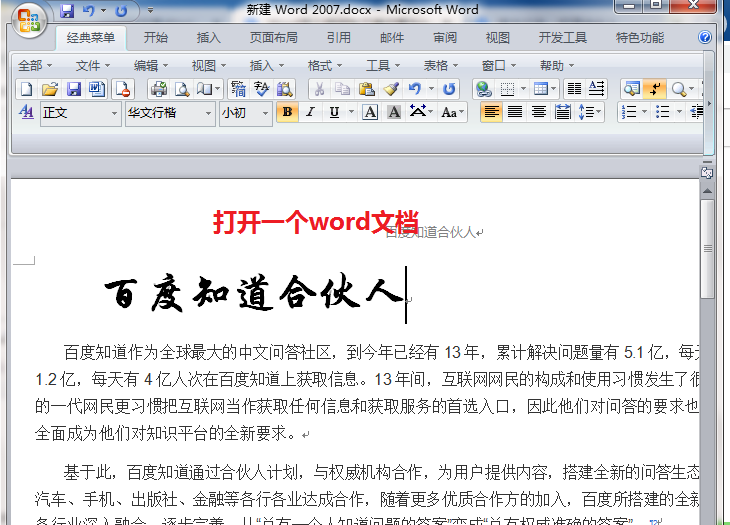Apply character shading A icon
Viewport: 730px width, 525px height.
pyautogui.click(x=394, y=112)
